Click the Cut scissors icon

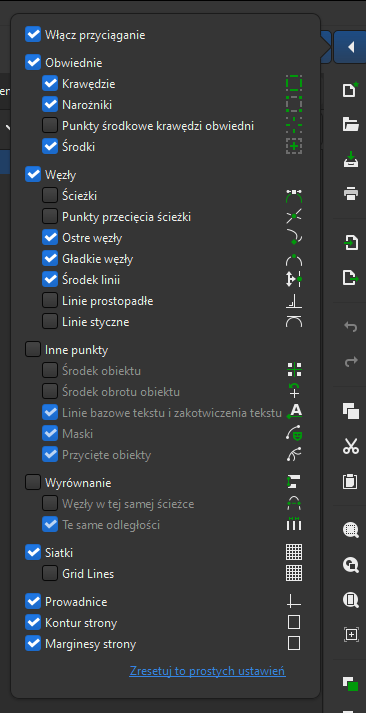tap(350, 446)
